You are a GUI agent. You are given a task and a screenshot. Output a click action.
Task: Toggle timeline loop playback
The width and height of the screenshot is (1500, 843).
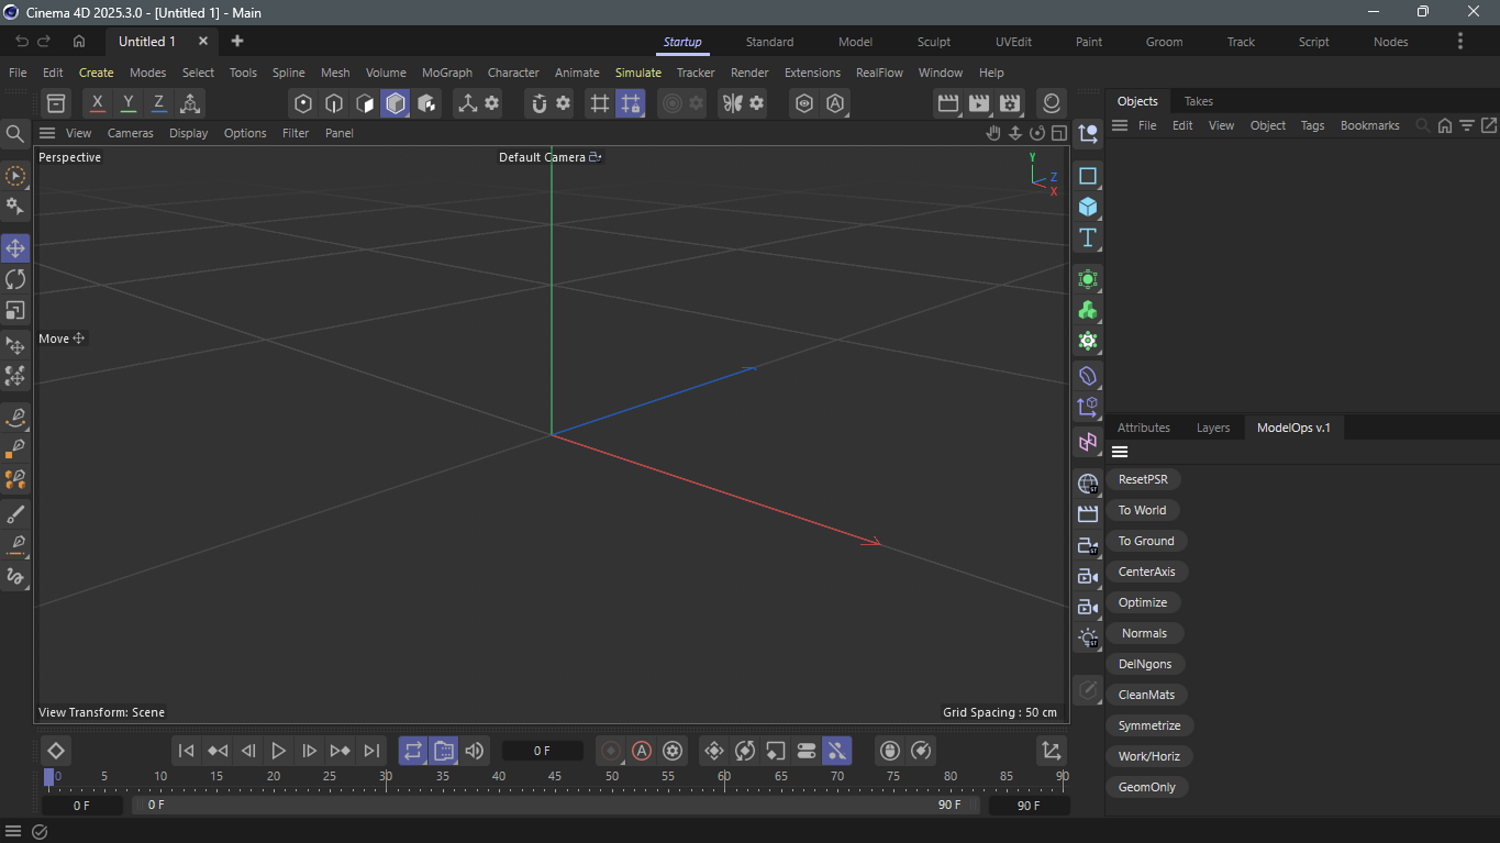click(x=413, y=751)
